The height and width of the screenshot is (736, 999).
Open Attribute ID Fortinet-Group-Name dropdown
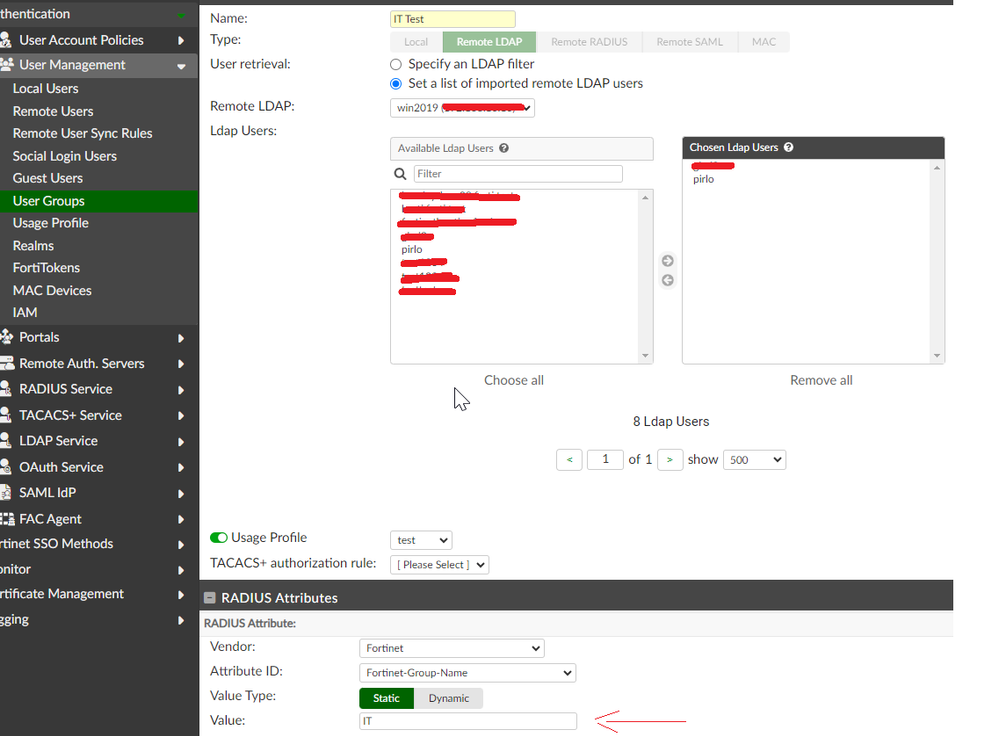468,673
